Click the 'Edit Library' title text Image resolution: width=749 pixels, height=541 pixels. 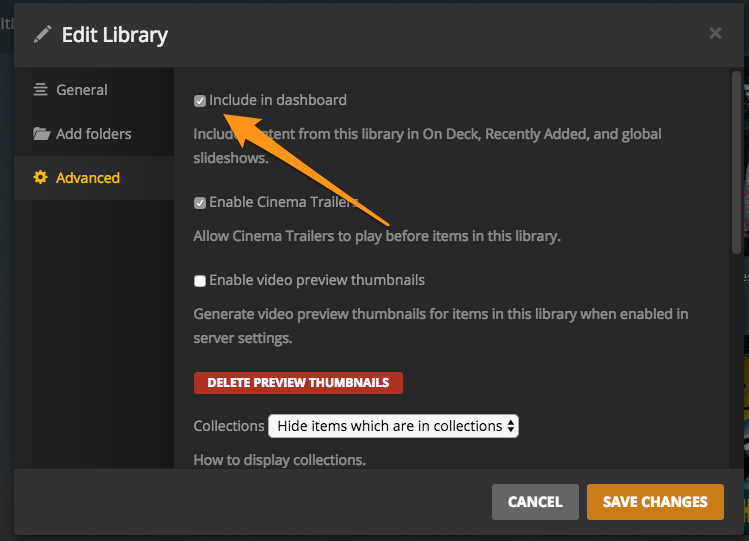pyautogui.click(x=115, y=35)
